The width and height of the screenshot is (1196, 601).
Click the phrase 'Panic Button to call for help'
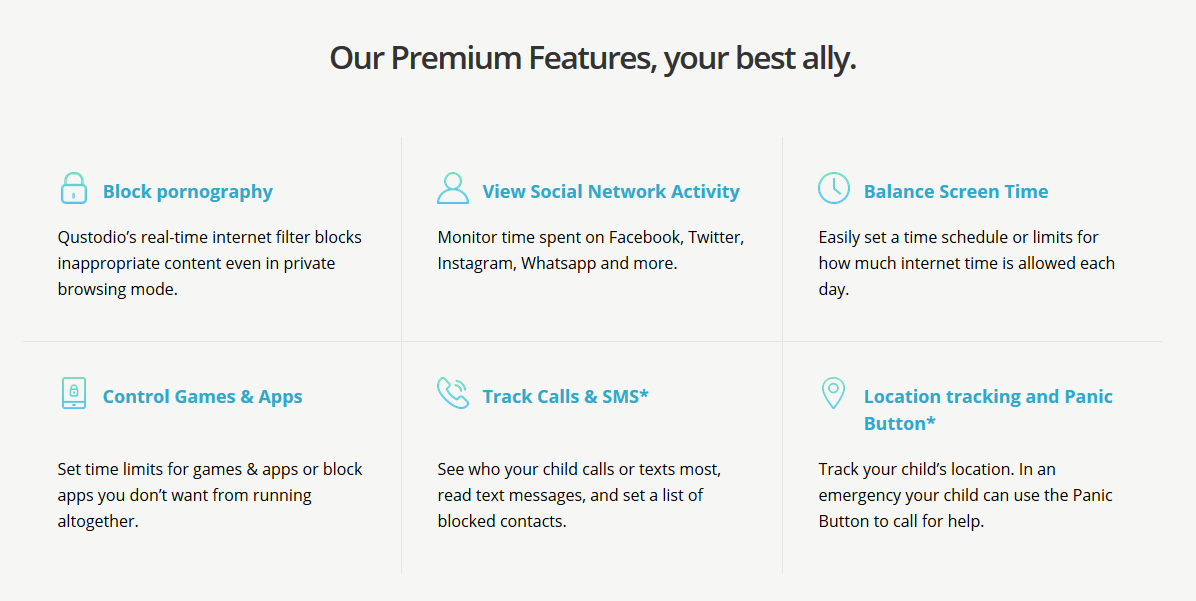pos(901,522)
